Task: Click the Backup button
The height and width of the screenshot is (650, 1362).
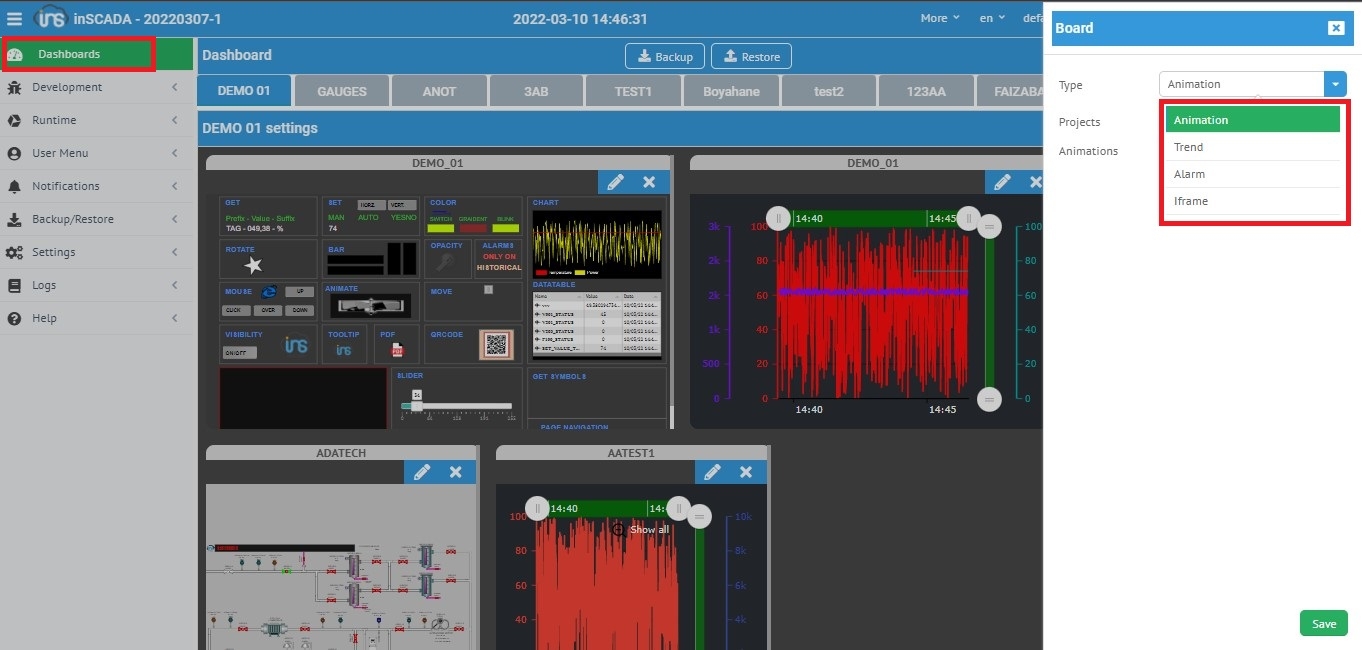Action: [x=665, y=56]
